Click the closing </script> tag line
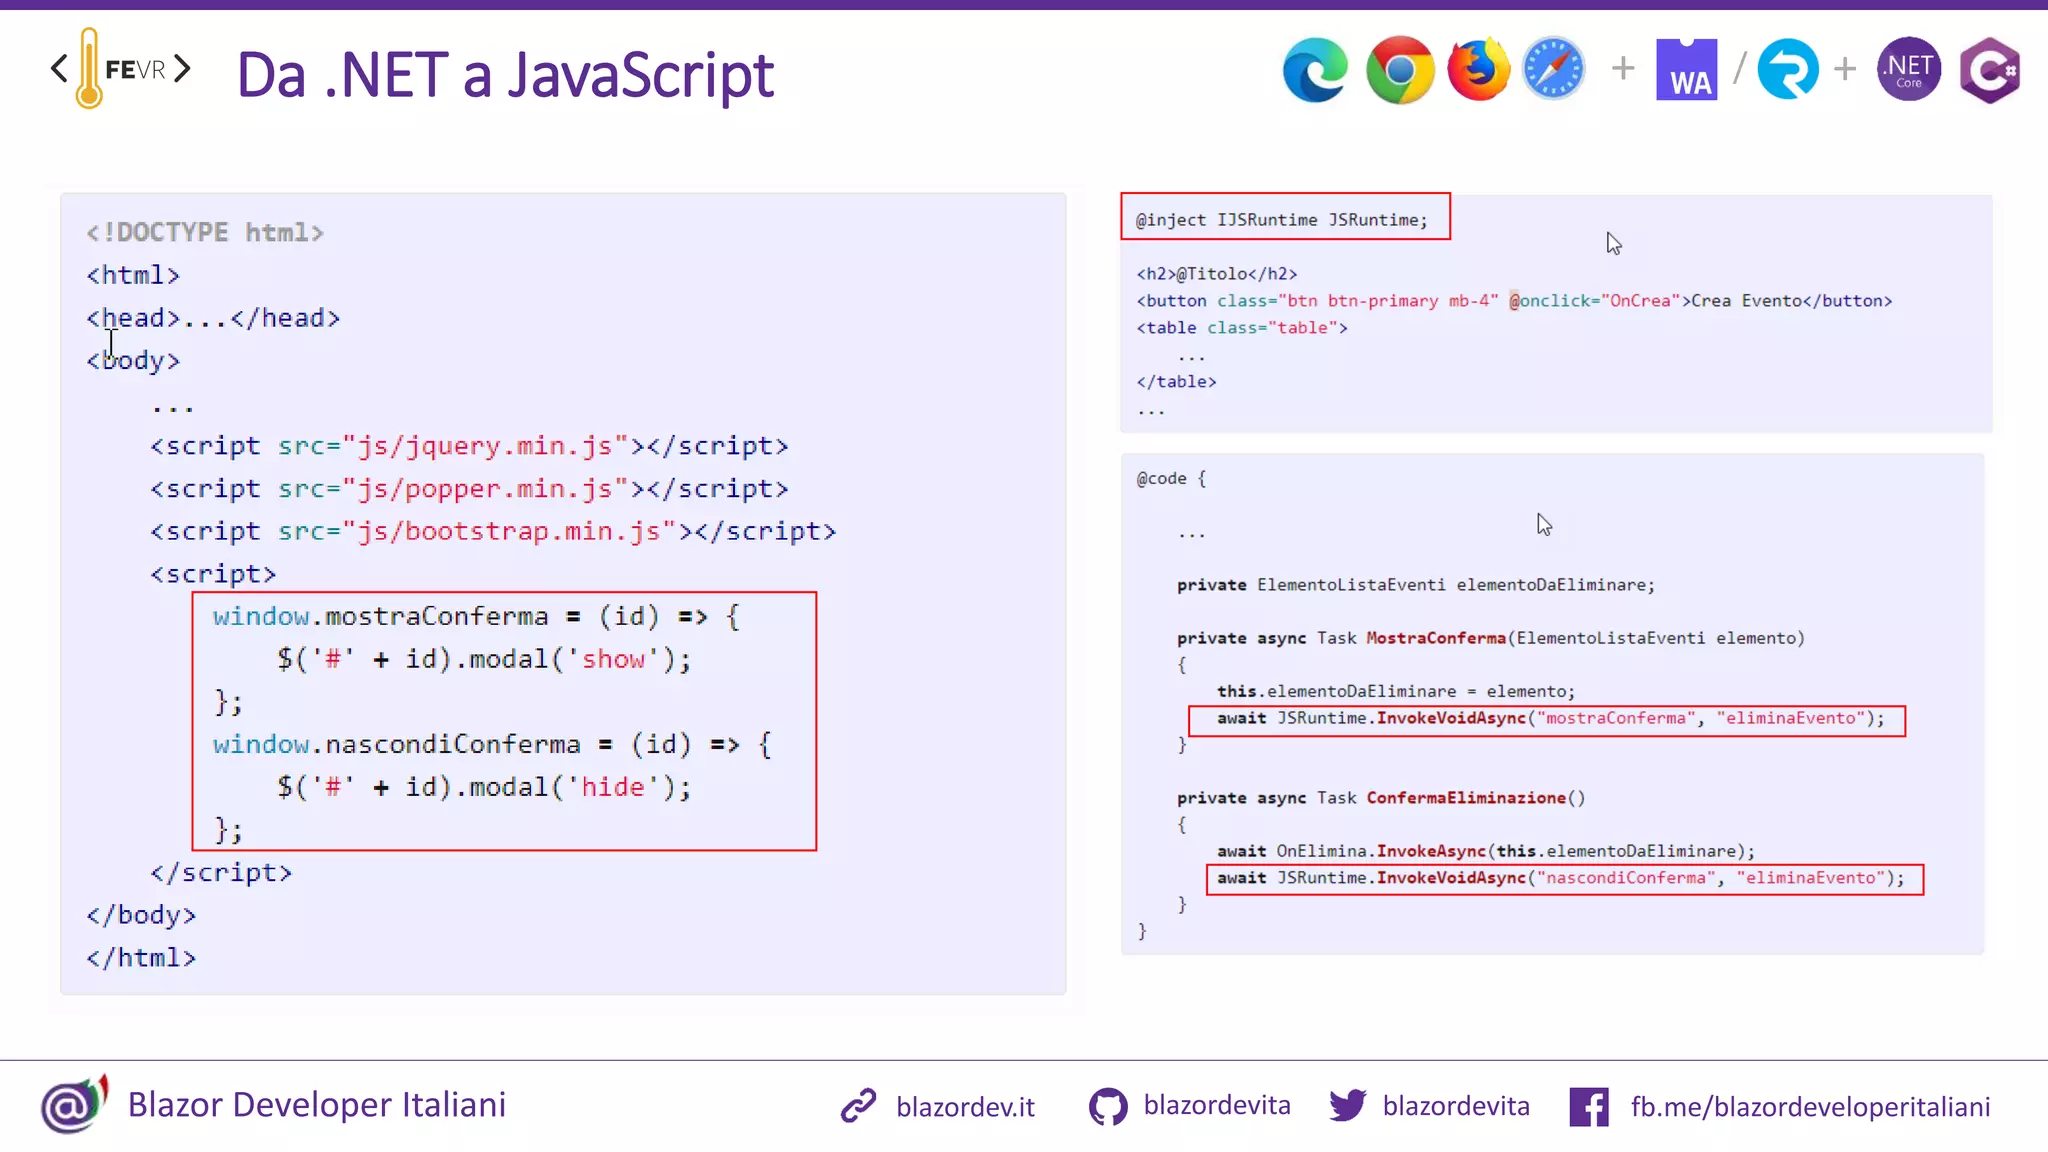Screen dimensions: 2048x1152 click(221, 872)
